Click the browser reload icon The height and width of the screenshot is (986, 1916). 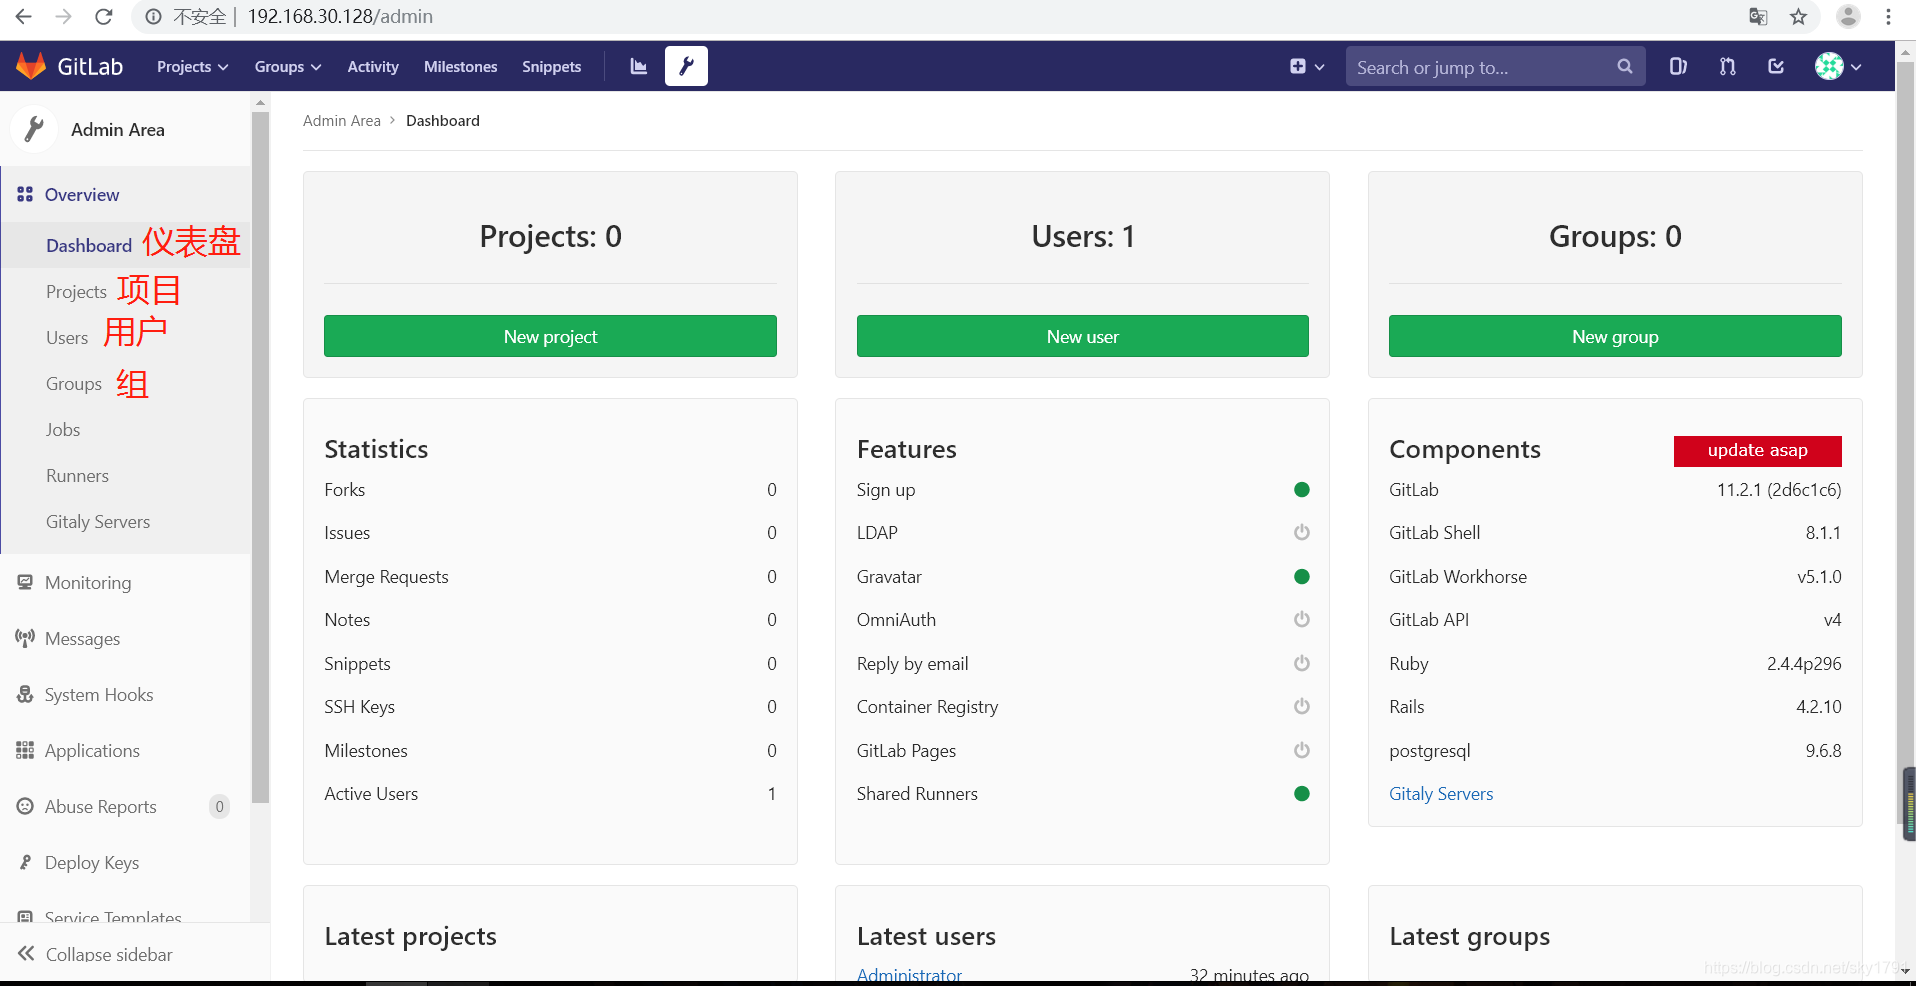(x=103, y=16)
